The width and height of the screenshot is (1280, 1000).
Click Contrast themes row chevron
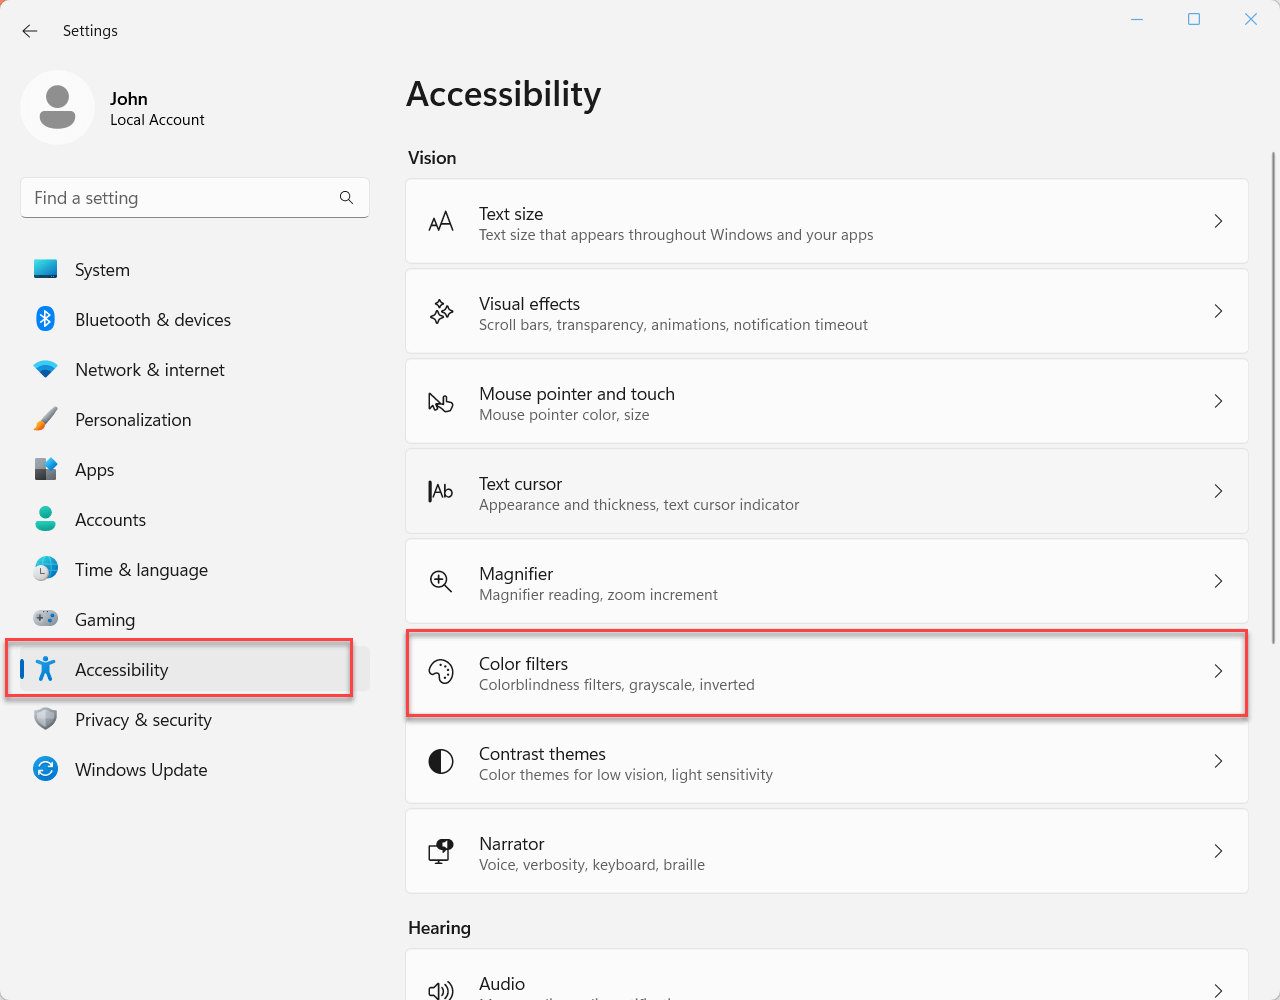coord(1218,761)
